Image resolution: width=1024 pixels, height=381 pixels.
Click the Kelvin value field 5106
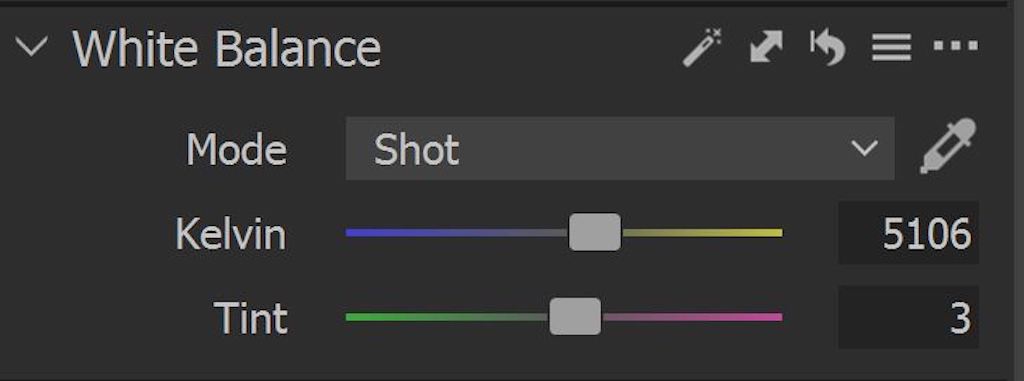click(908, 233)
